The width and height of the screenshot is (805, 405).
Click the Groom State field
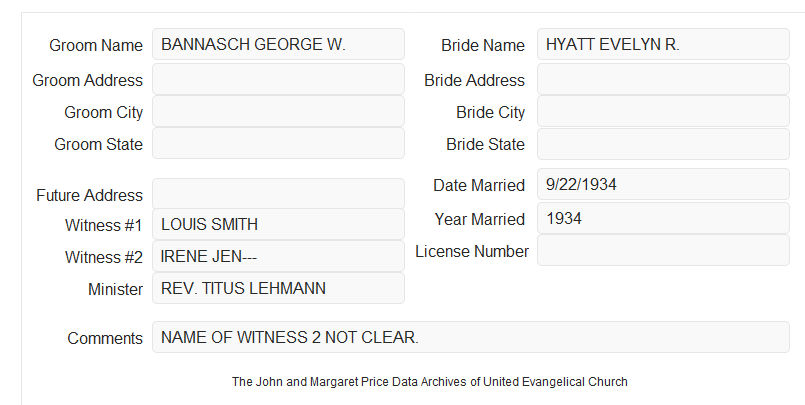pos(278,143)
